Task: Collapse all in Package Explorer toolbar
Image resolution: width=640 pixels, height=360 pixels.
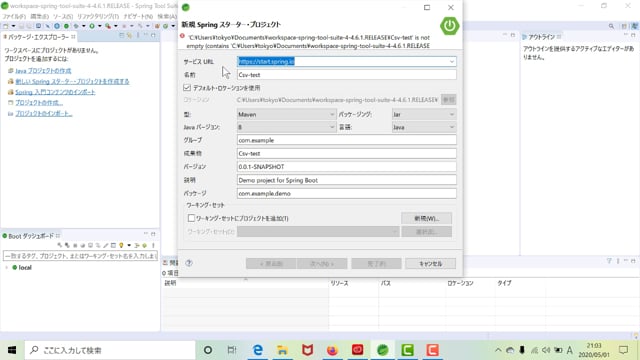Action: coord(121,36)
